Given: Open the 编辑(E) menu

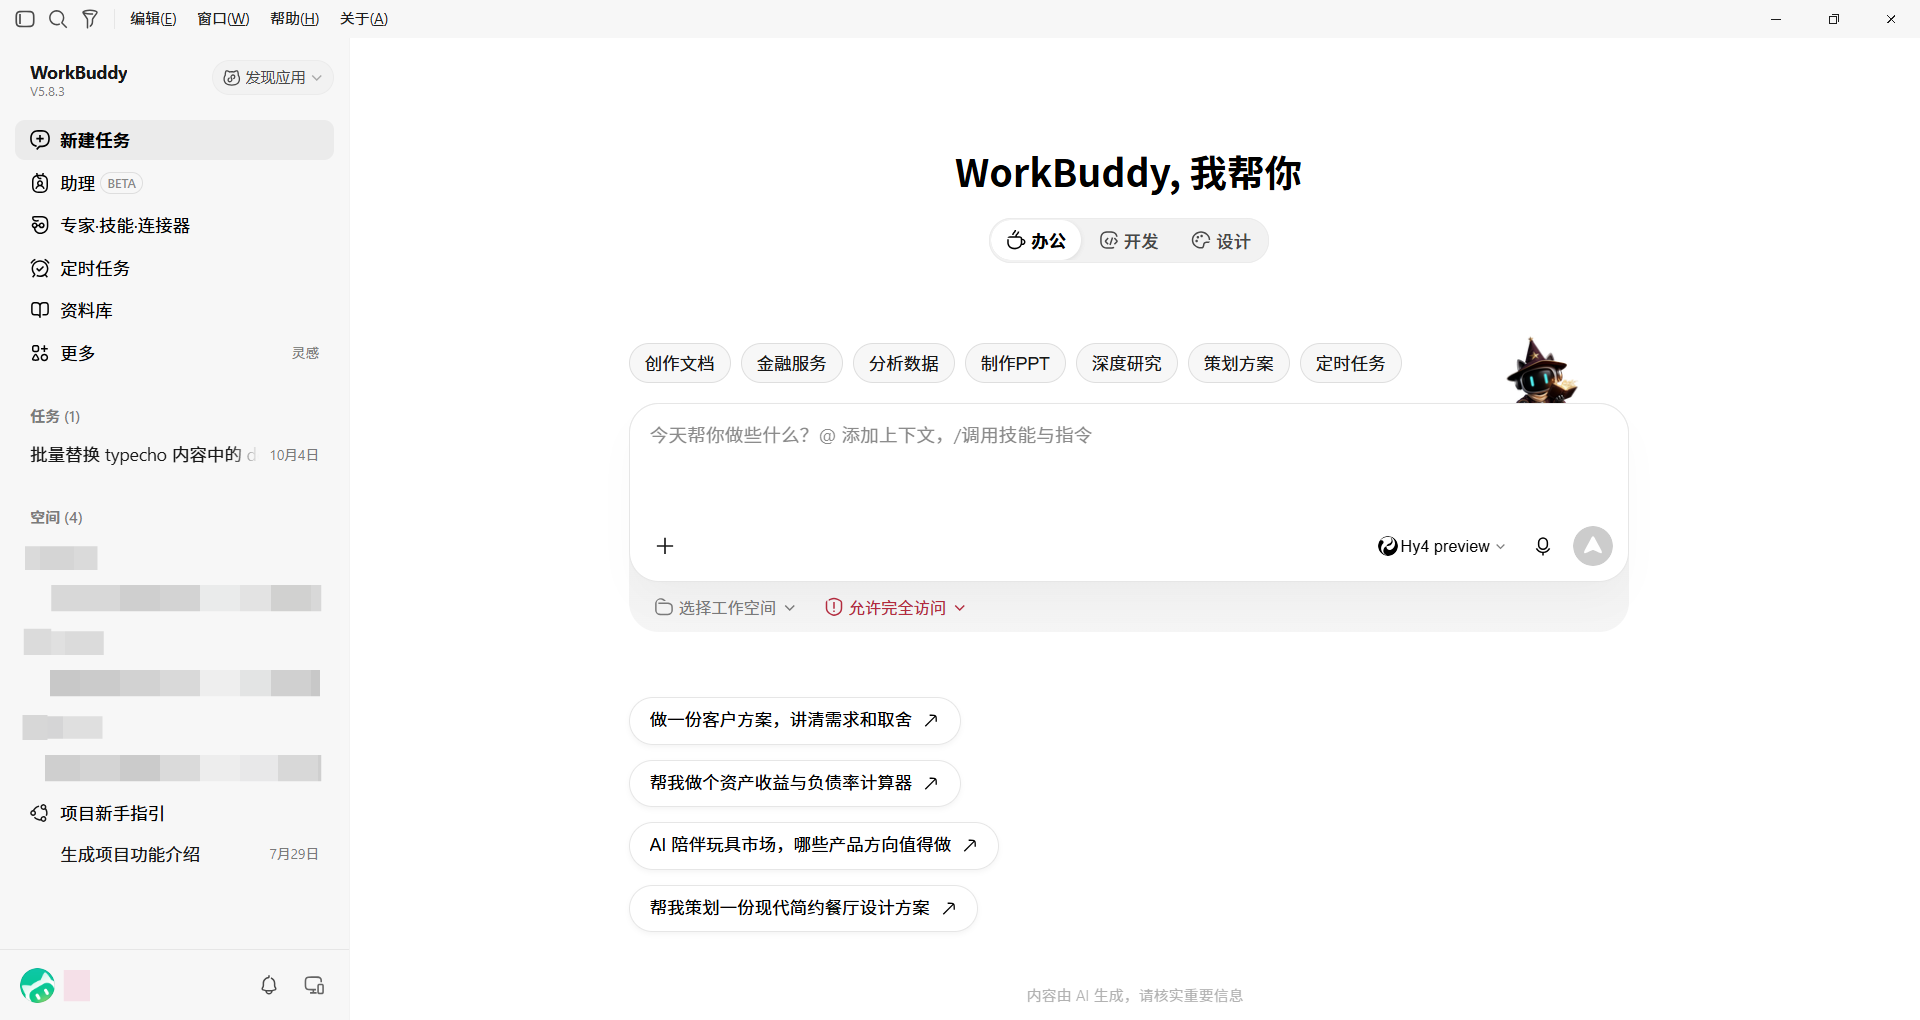Looking at the screenshot, I should pos(153,19).
